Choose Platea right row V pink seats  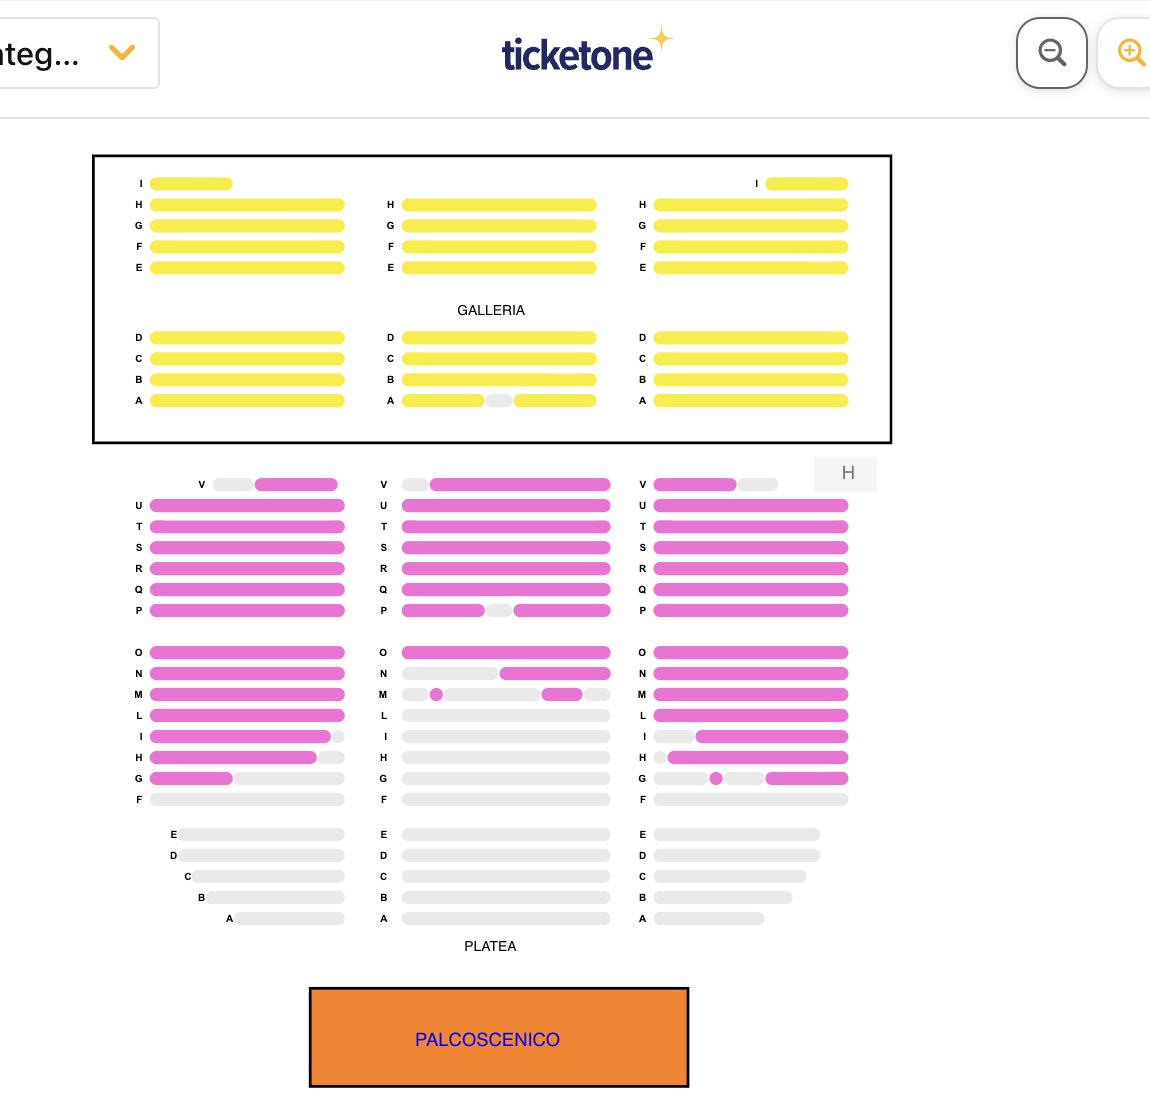coord(695,485)
